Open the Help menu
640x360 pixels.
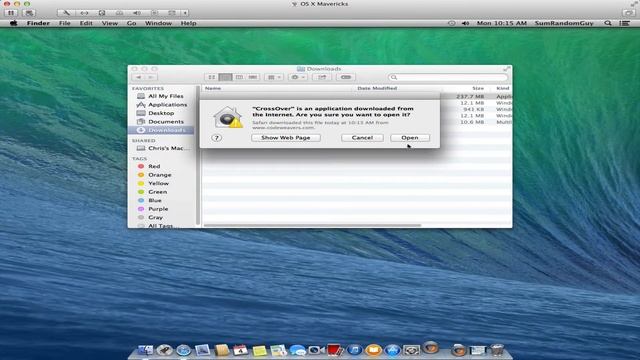pos(189,23)
